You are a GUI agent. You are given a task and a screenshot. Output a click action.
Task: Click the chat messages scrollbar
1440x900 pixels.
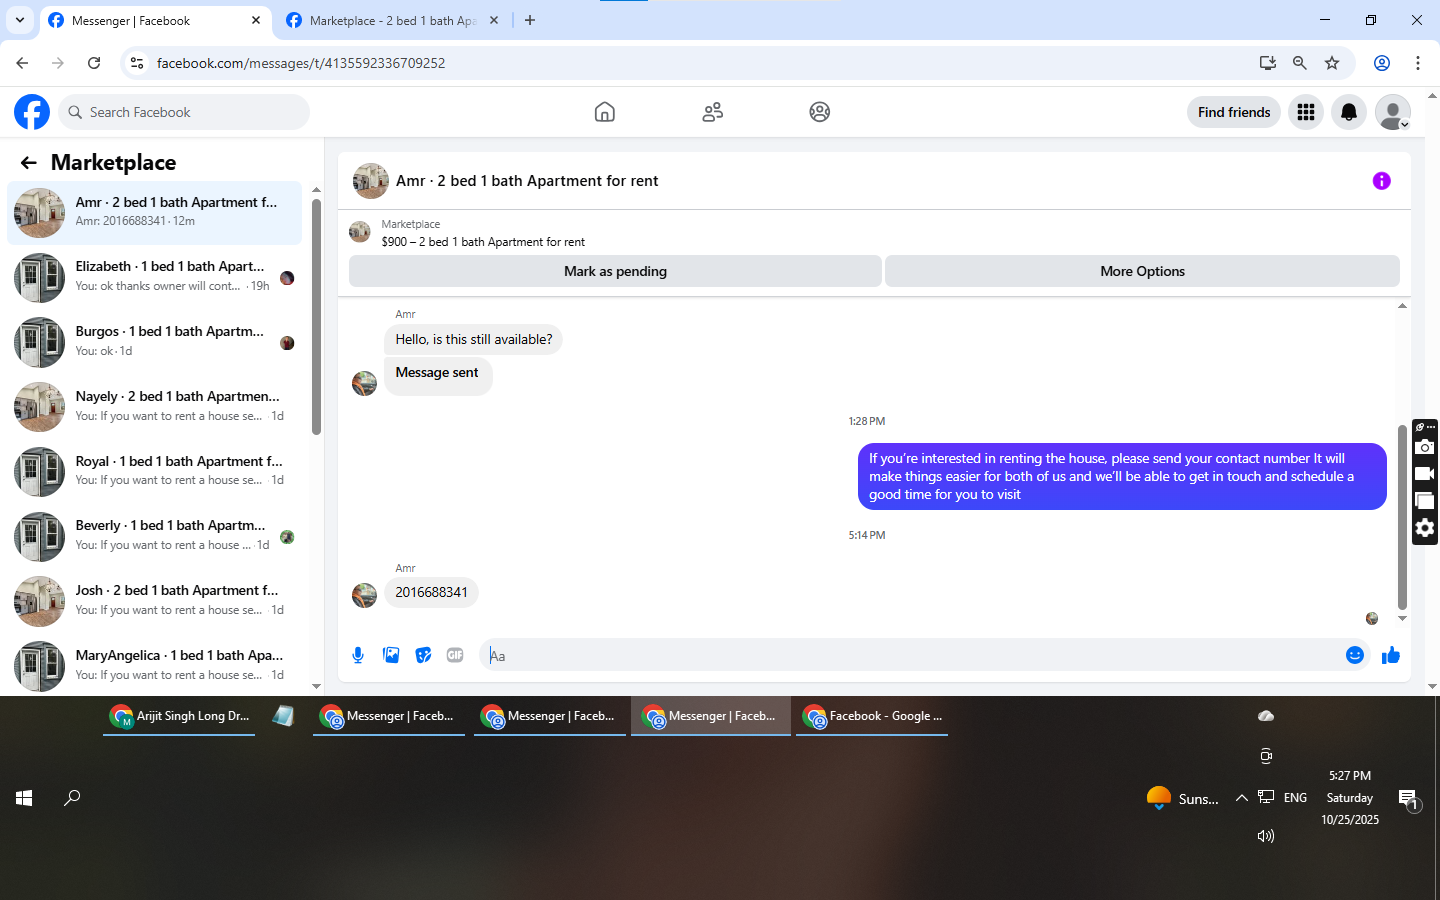click(1402, 517)
